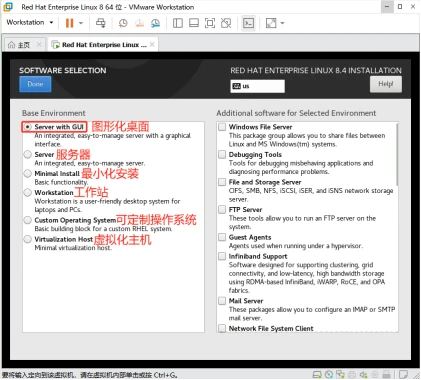Click the hard disk status bar icon
The image size is (421, 380).
point(317,375)
